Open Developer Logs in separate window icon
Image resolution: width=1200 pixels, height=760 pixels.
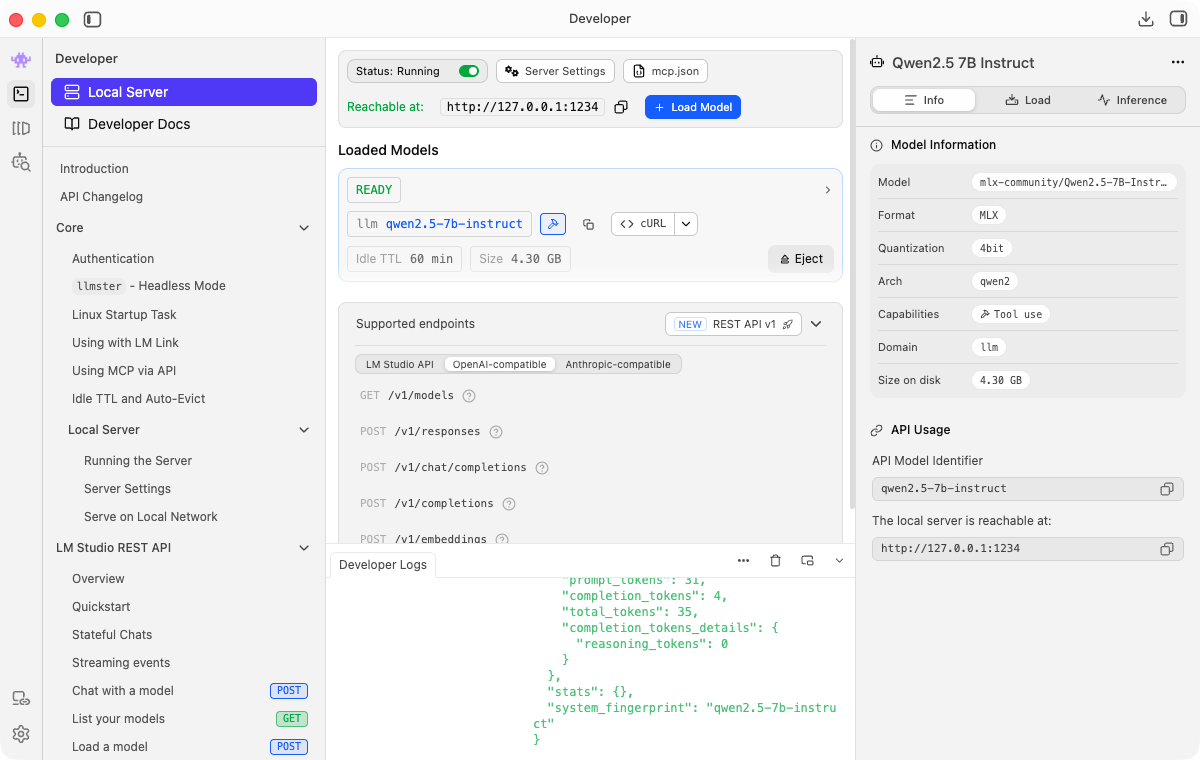807,561
